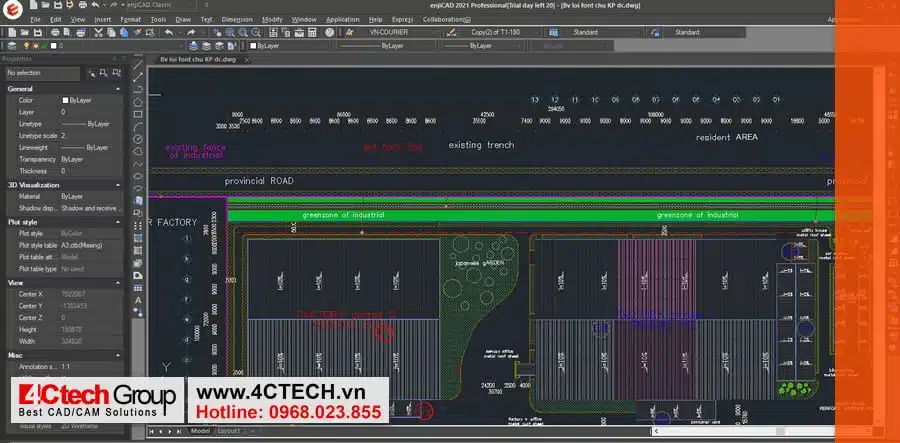This screenshot has height=443, width=900.
Task: Select the Circle tool in draw toolbar
Action: point(138,139)
